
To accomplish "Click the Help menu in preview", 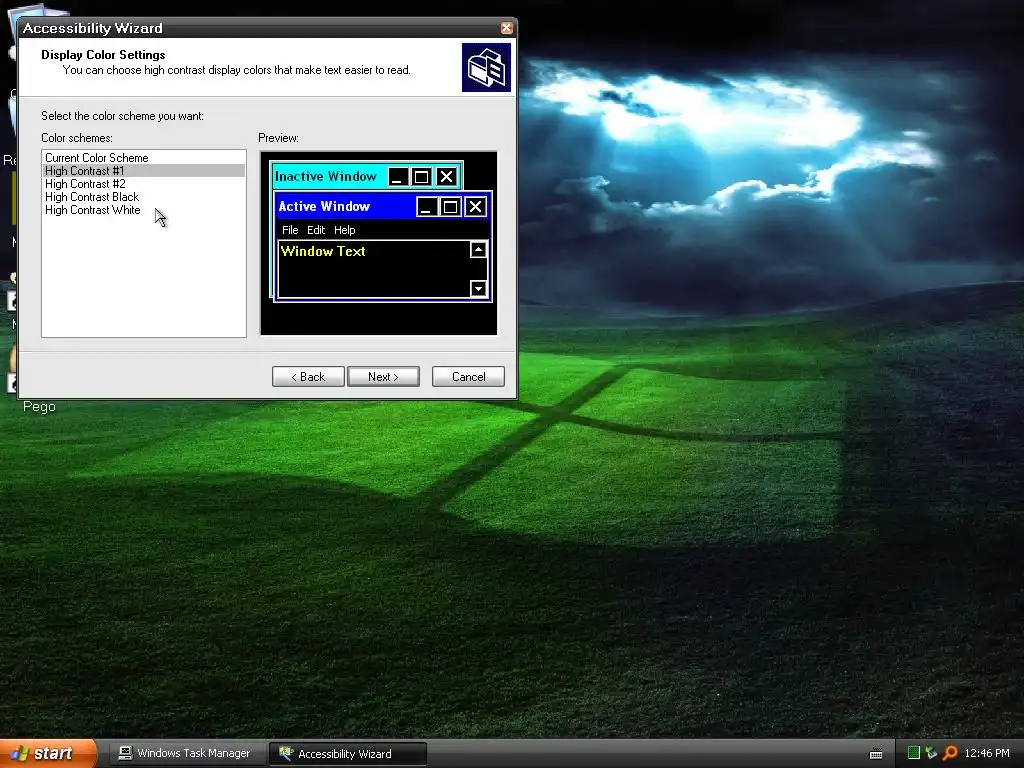I will pyautogui.click(x=345, y=230).
